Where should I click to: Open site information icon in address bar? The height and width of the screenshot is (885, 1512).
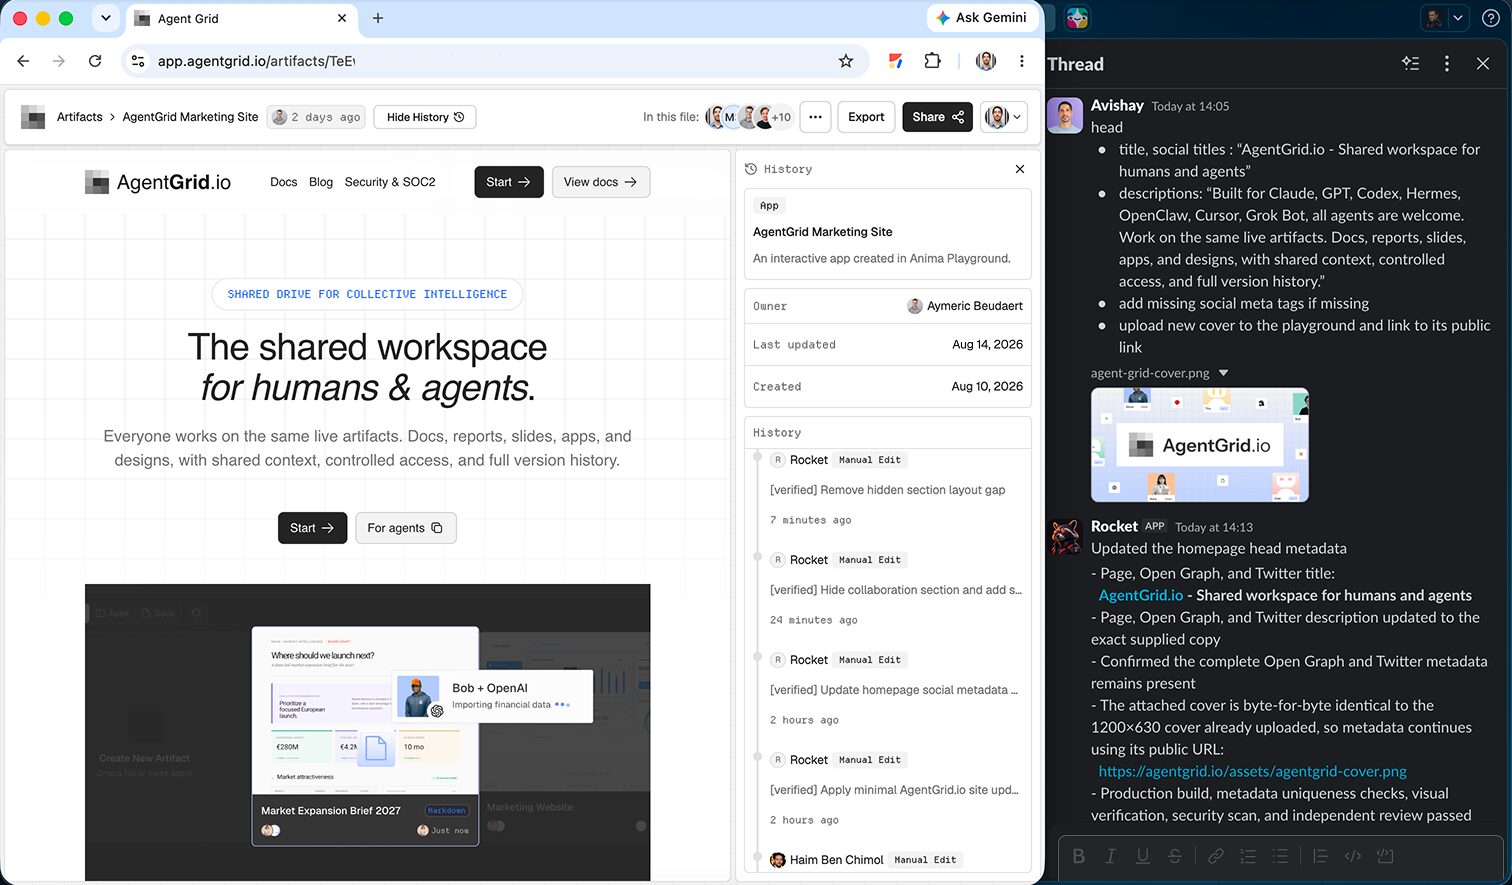(x=138, y=61)
